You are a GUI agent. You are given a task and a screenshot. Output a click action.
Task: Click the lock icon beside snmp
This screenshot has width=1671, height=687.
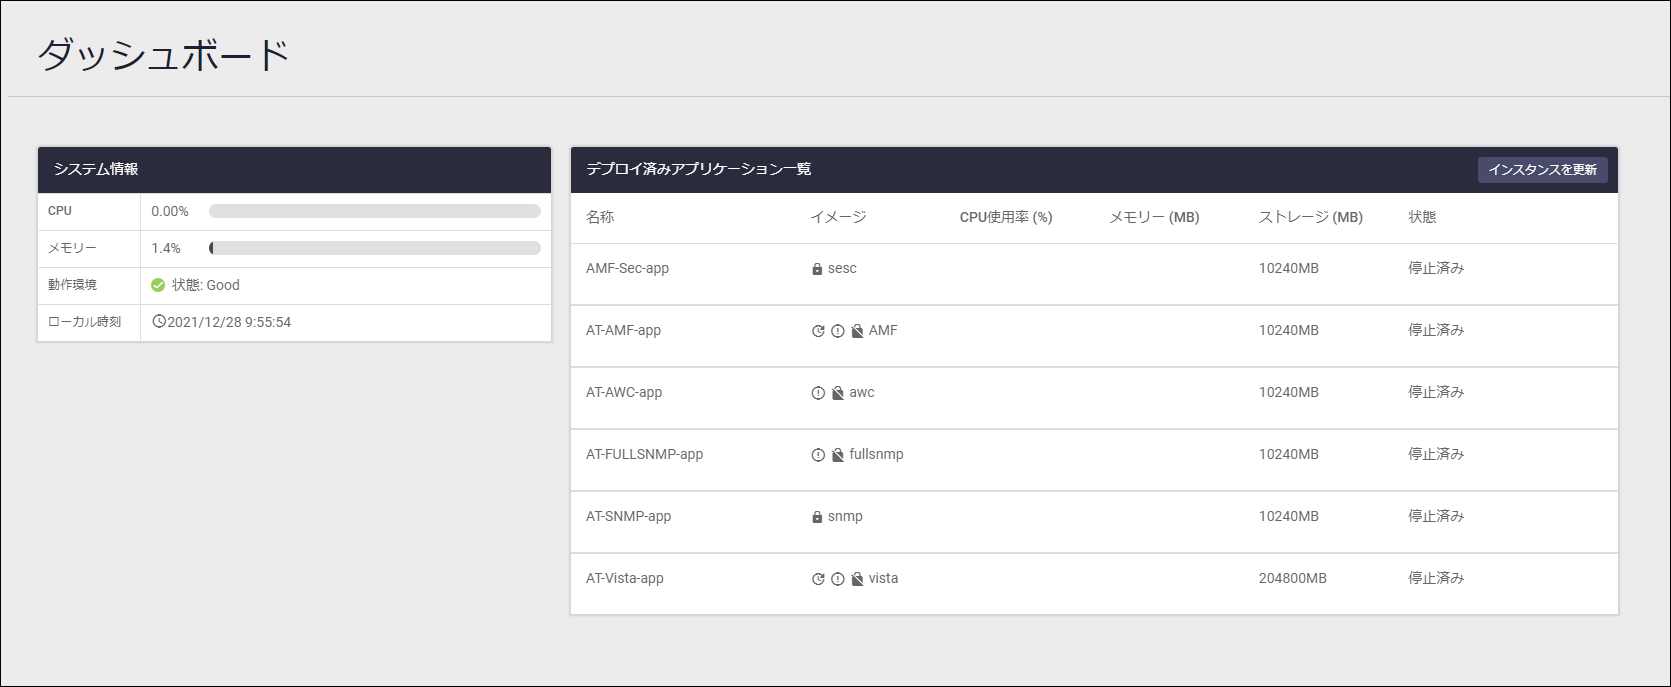817,517
